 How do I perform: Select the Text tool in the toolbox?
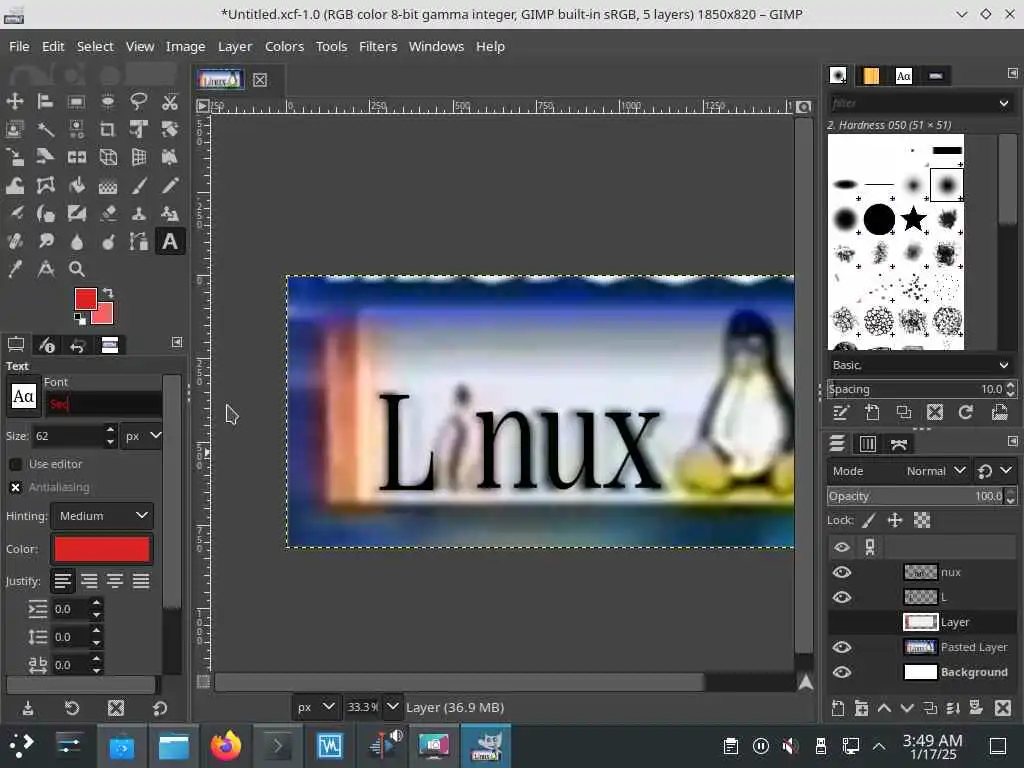tap(170, 242)
